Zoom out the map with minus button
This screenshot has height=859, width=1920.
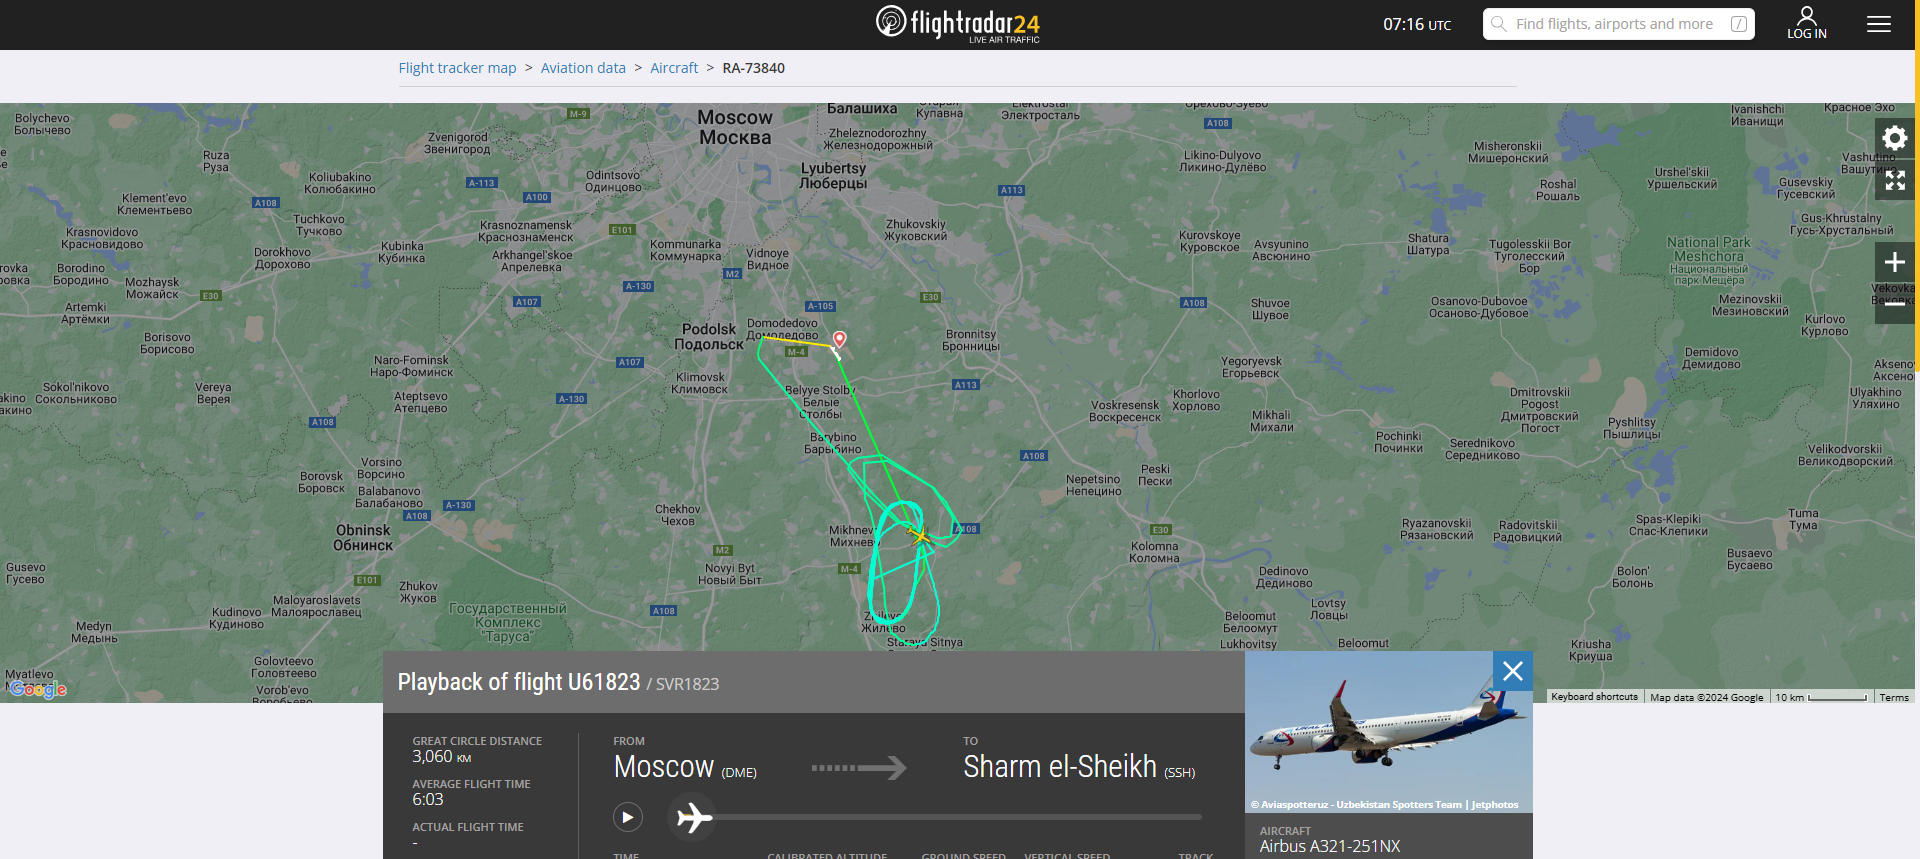1895,304
